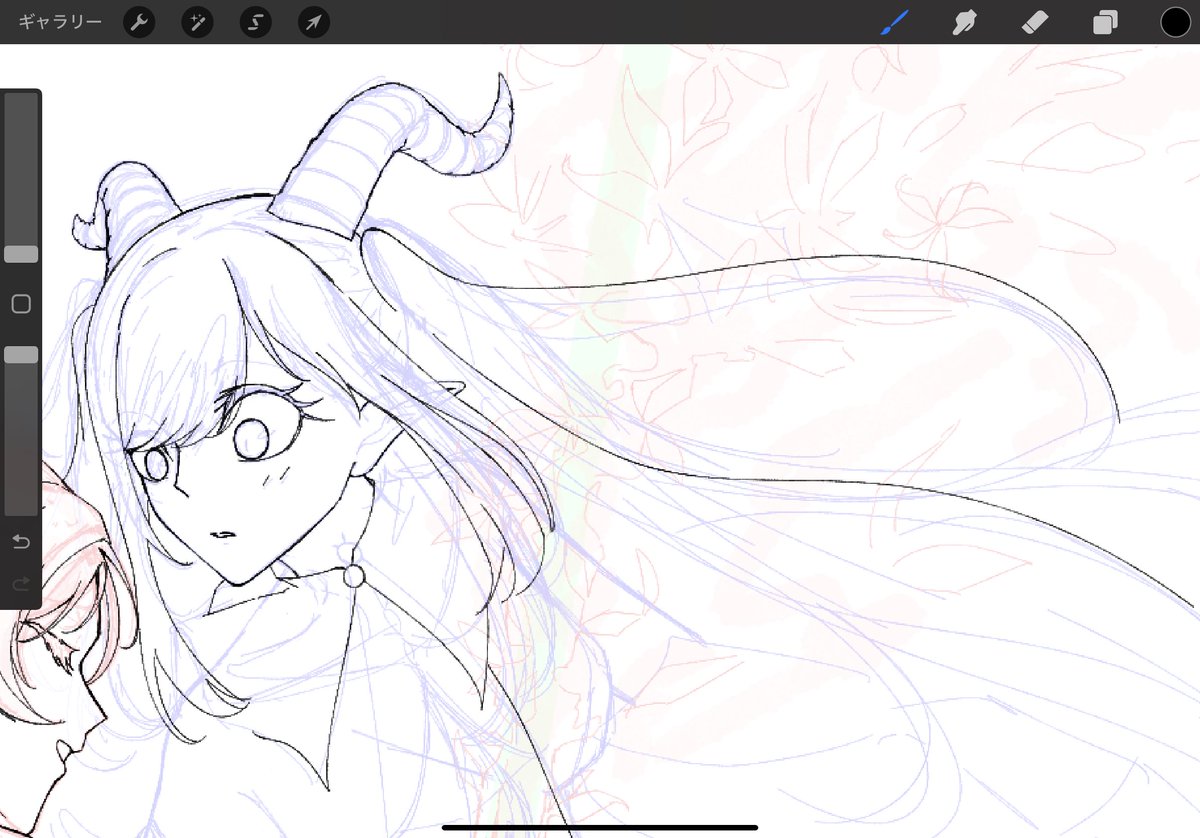Open the black color picker circle
Image resolution: width=1200 pixels, height=838 pixels.
[x=1175, y=22]
